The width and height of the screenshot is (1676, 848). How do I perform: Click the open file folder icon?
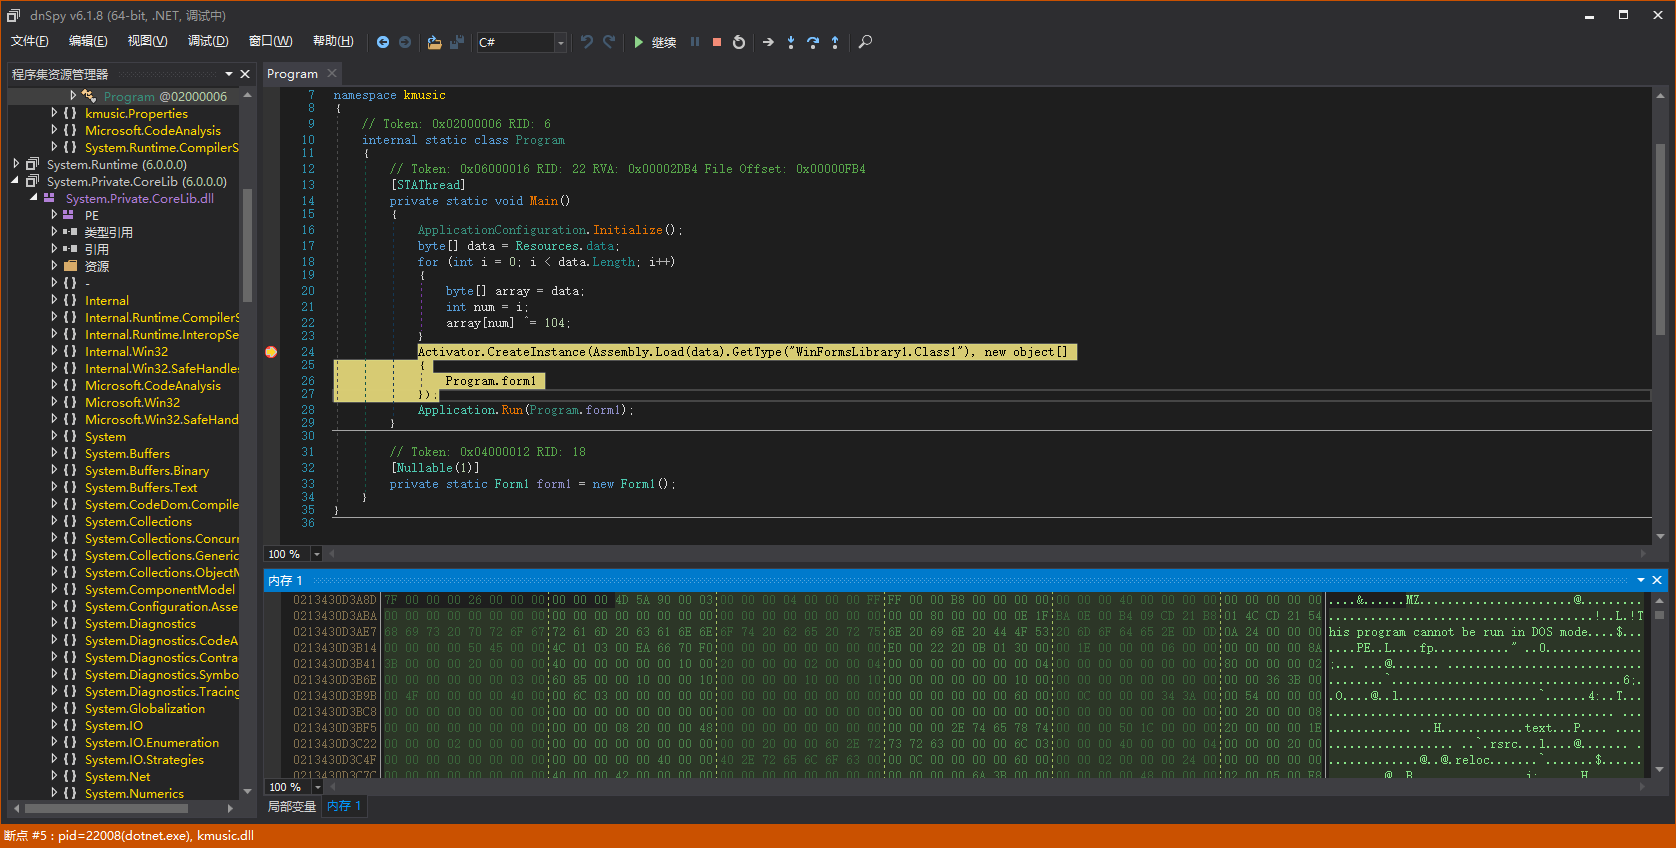[x=434, y=42]
